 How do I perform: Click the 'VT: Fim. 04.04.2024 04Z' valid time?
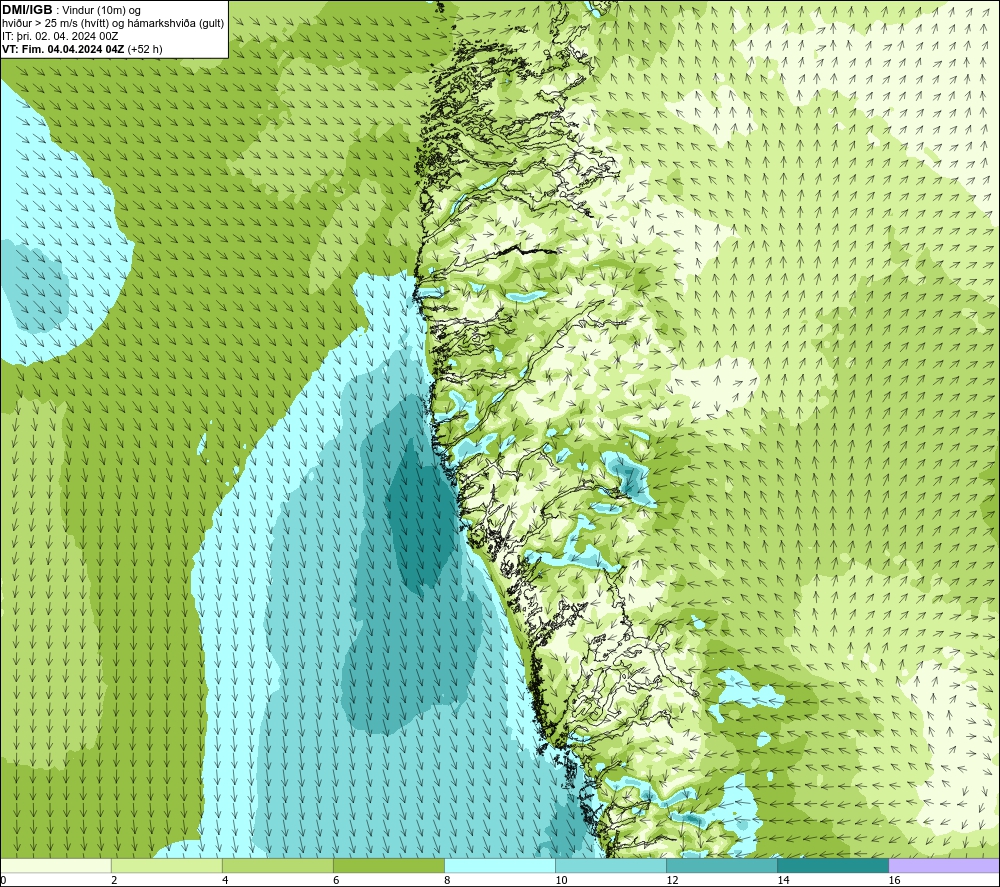63,49
